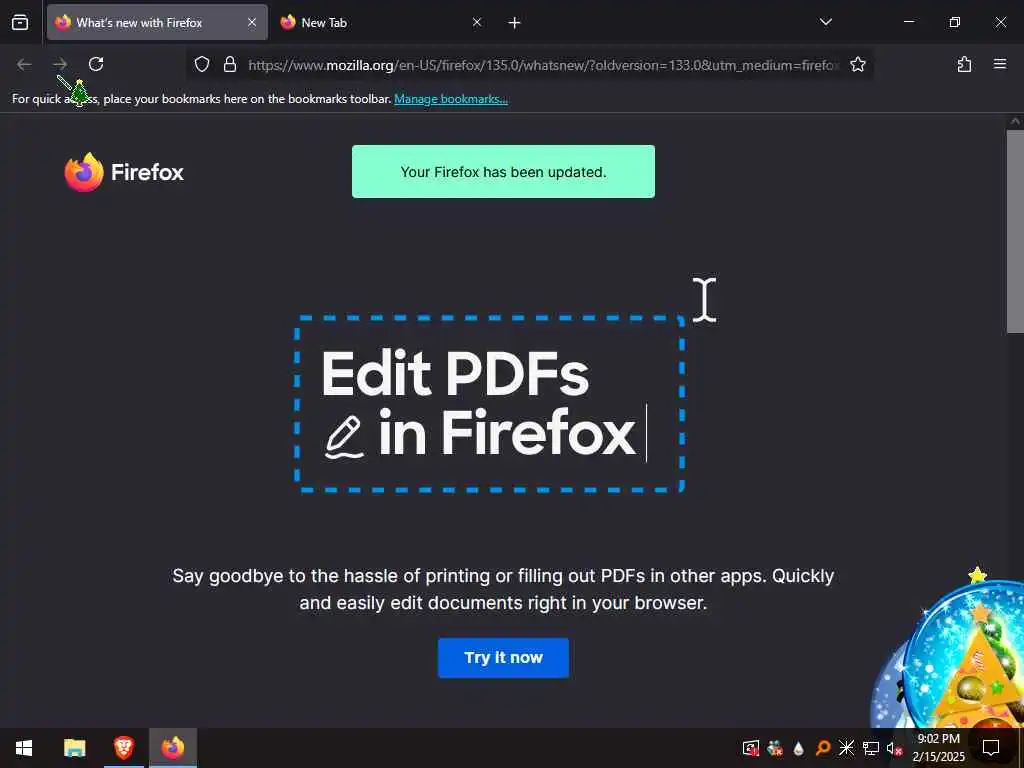Click the asterisk-shaped tray icon
1024x768 pixels.
click(846, 748)
